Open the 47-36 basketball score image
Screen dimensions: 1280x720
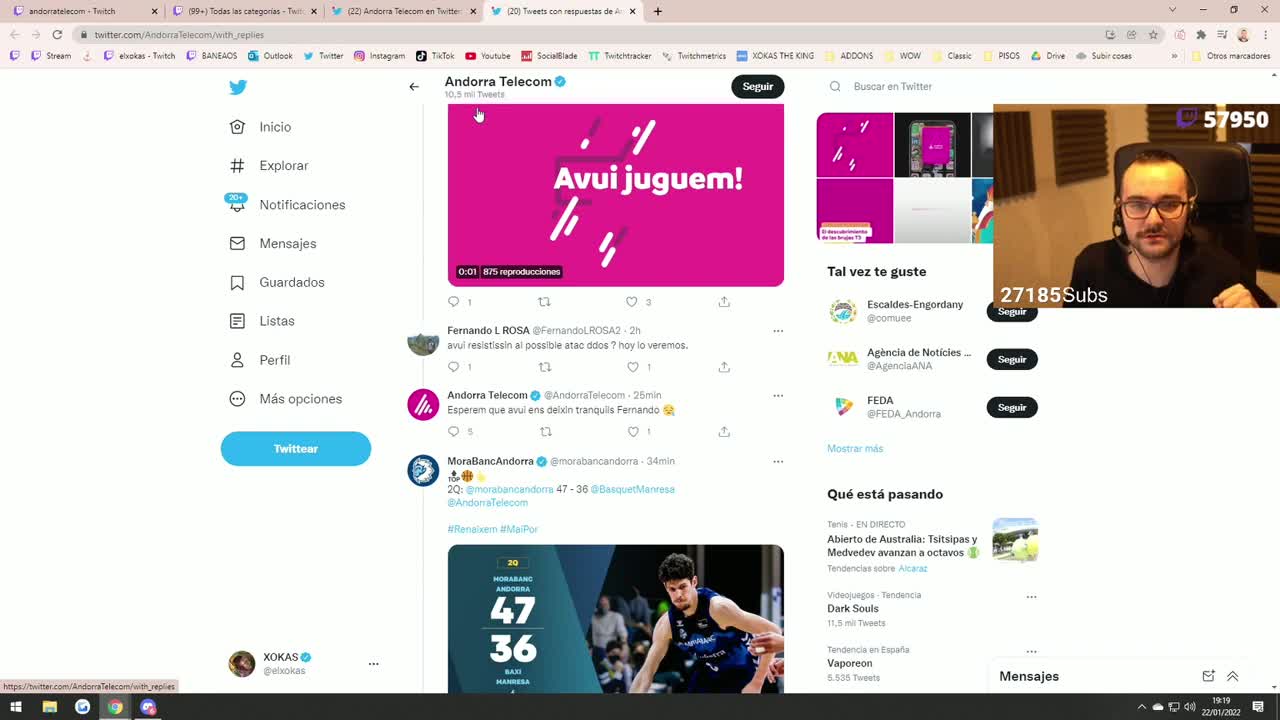pos(616,619)
